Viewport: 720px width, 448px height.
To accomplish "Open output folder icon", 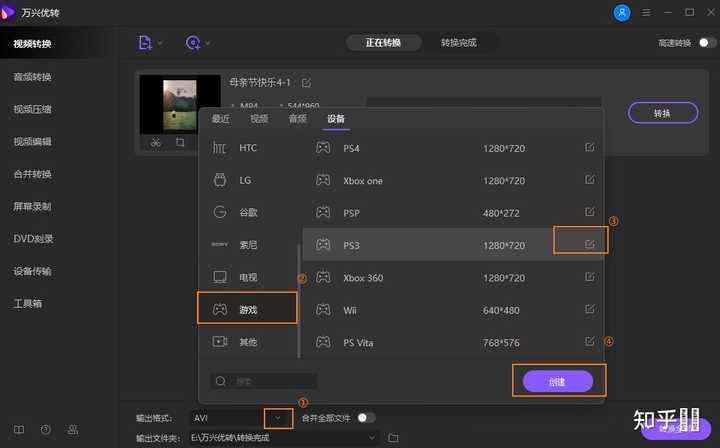I will coord(393,438).
